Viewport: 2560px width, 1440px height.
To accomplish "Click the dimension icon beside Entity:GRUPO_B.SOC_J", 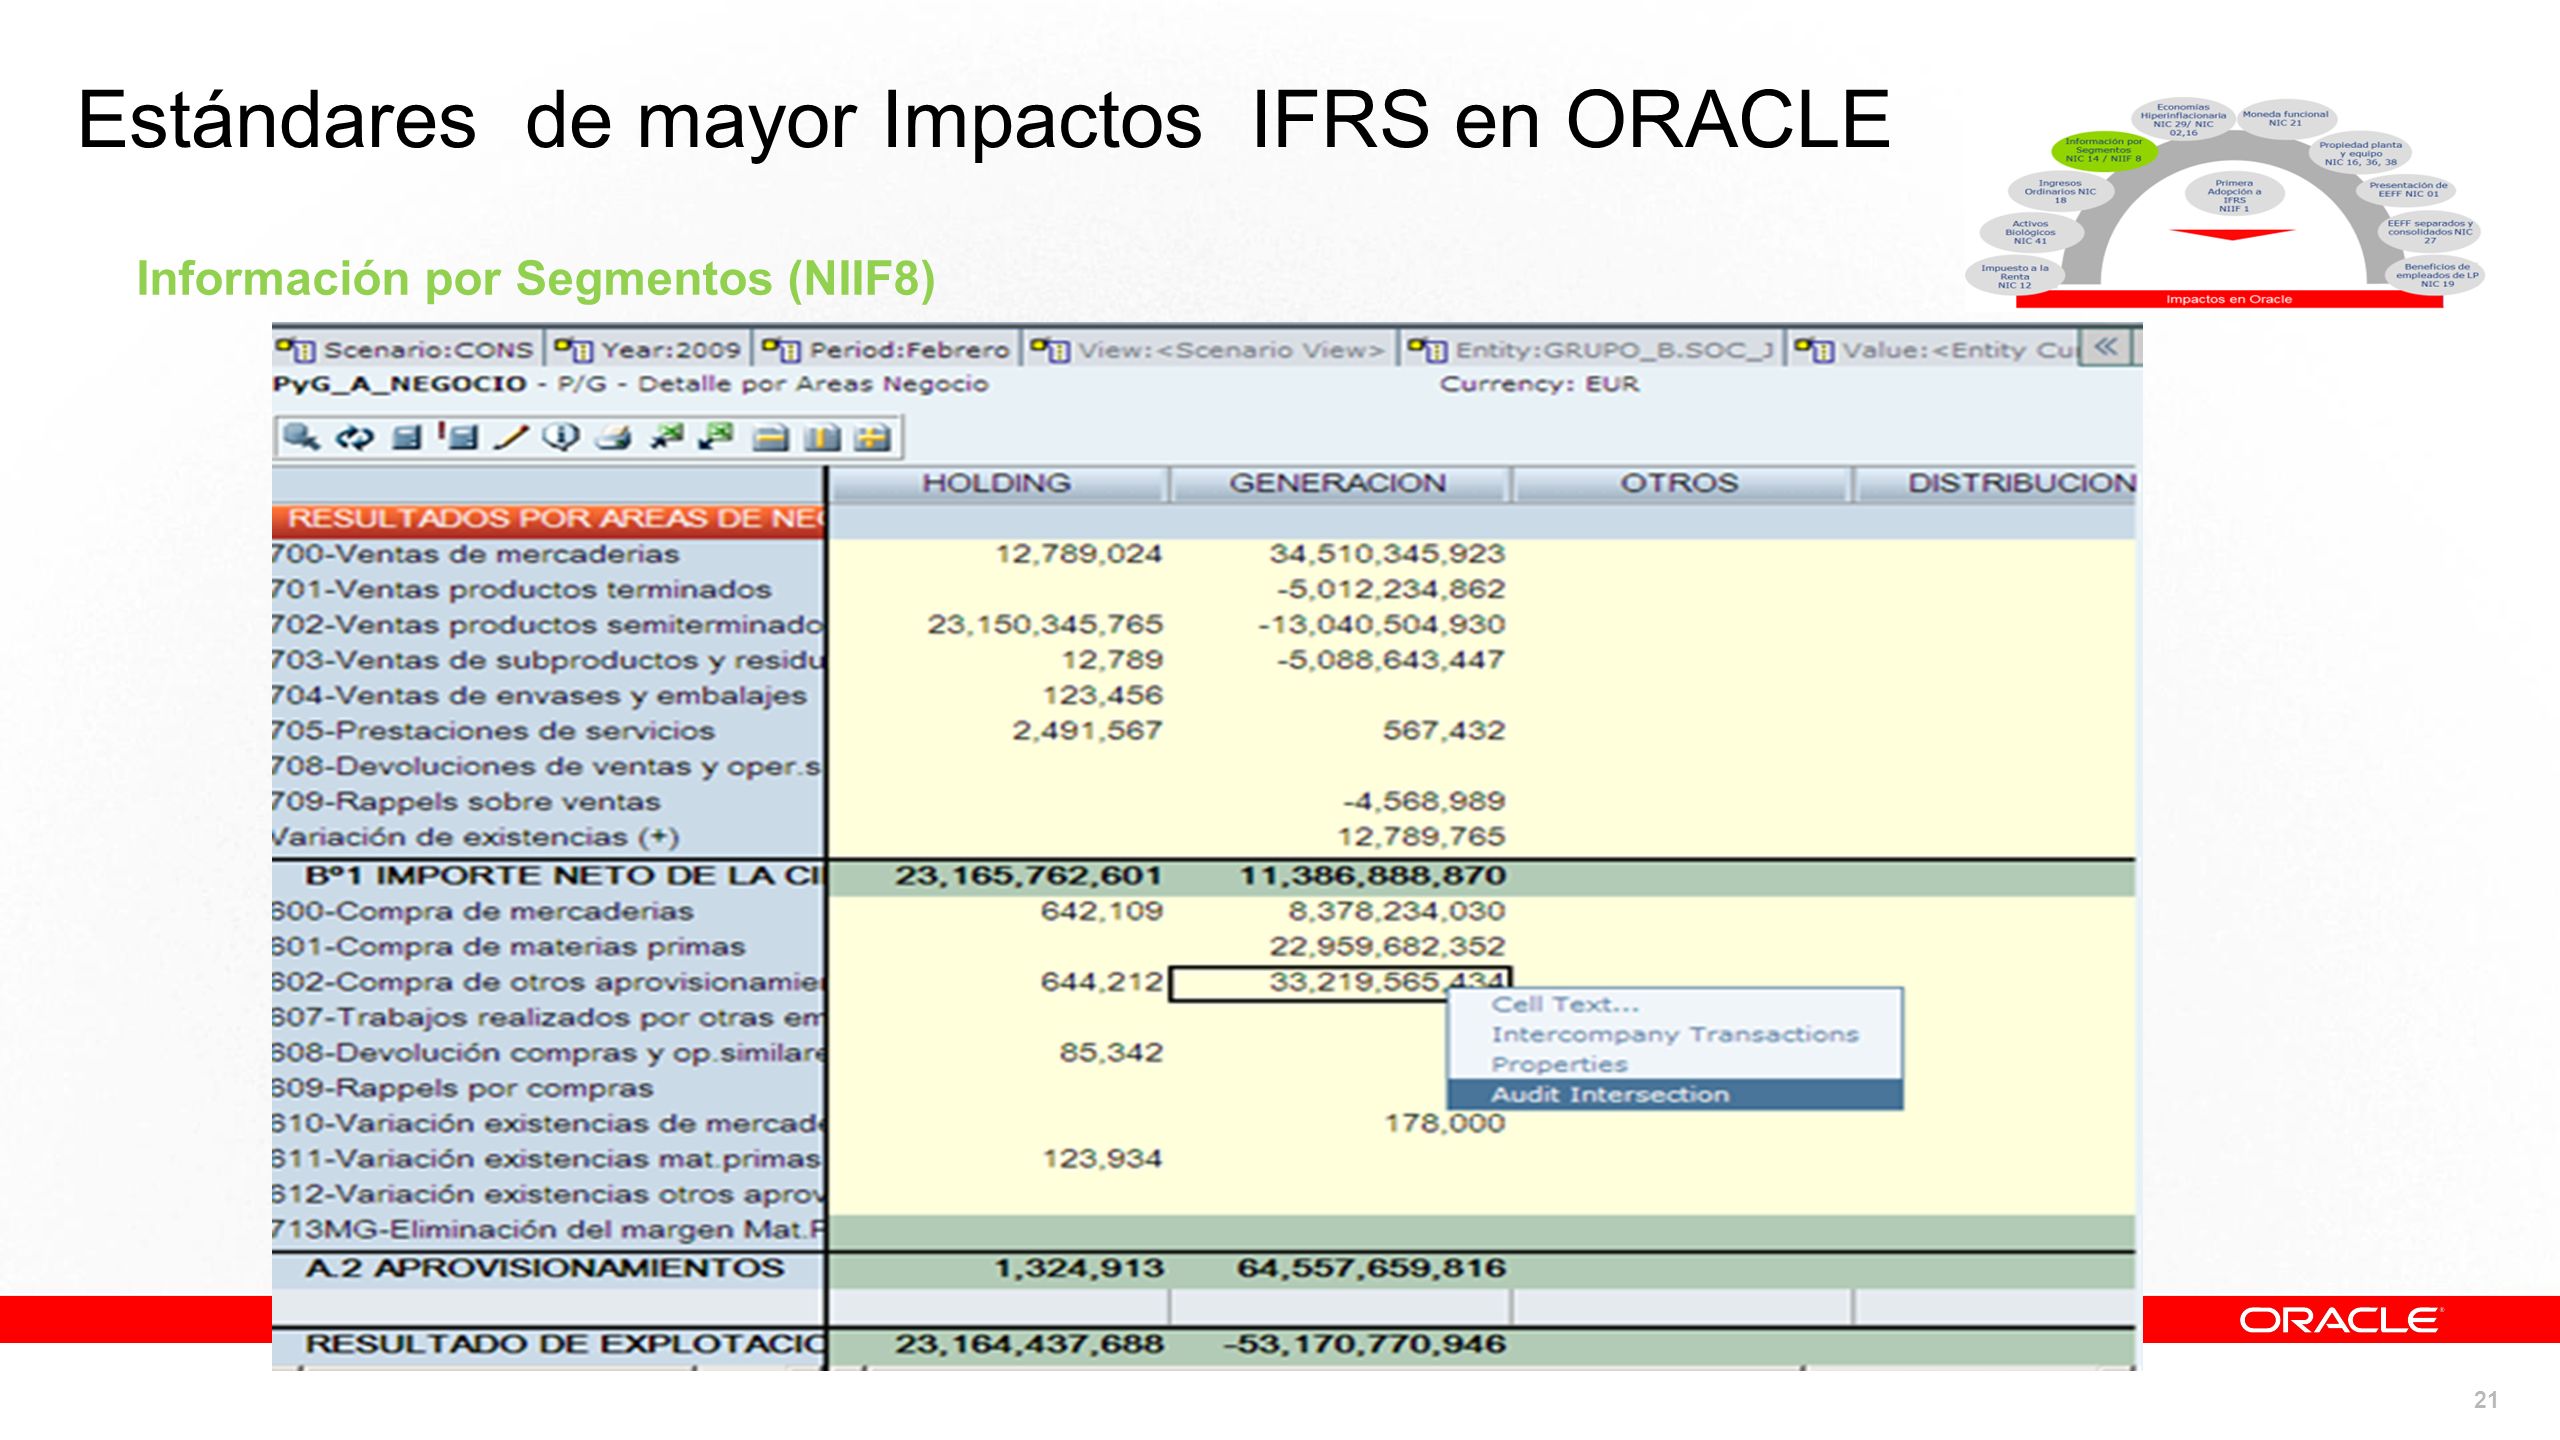I will pos(1427,349).
